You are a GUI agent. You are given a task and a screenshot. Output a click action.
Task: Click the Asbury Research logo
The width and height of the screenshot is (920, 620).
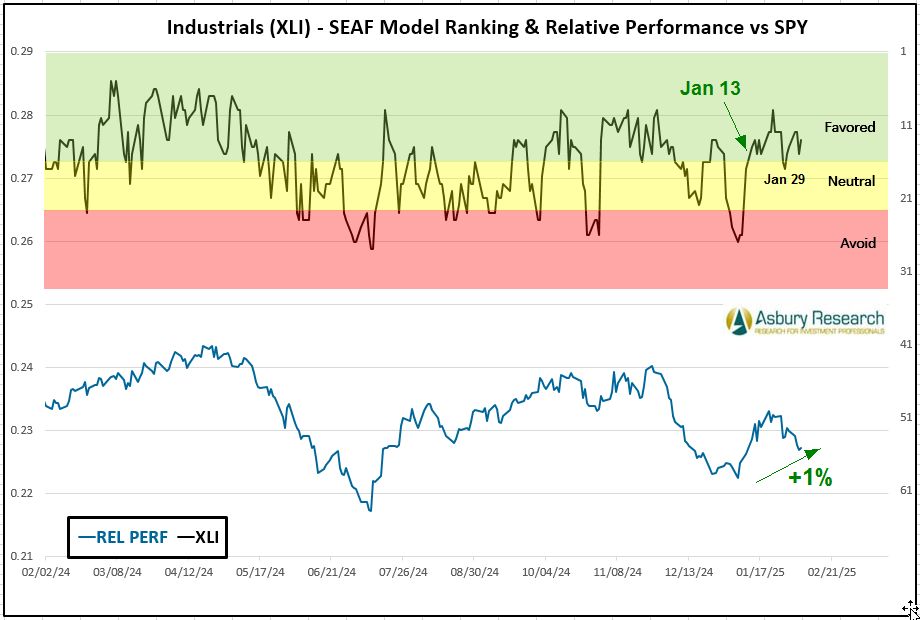tap(805, 321)
